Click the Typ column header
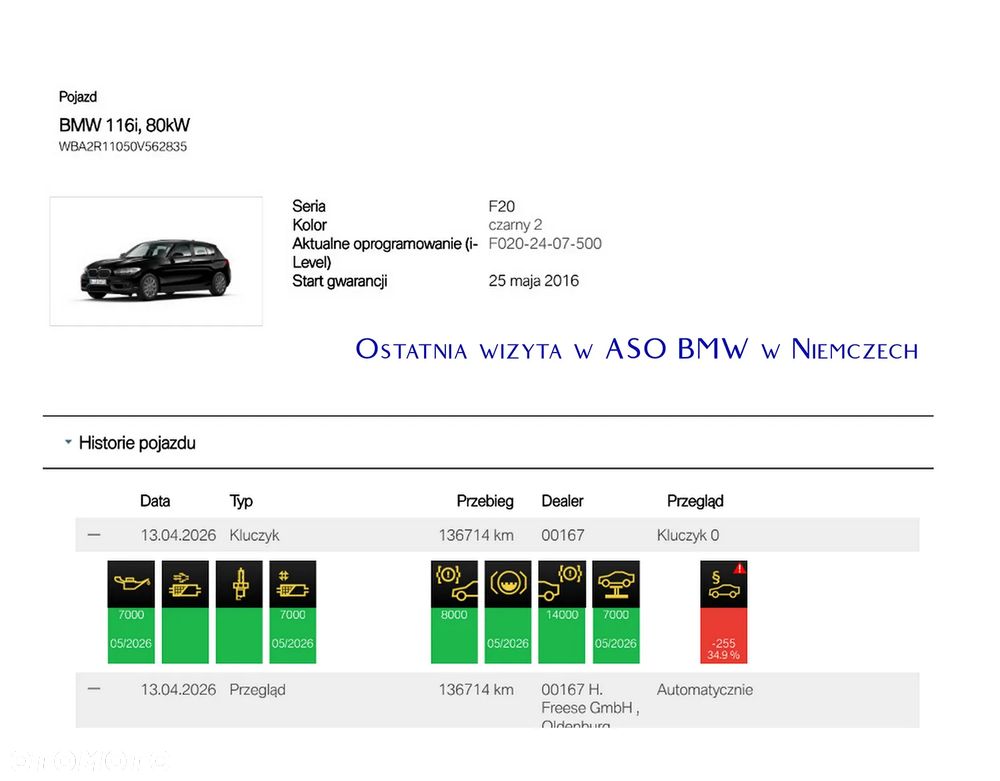Image resolution: width=1000 pixels, height=781 pixels. click(241, 501)
